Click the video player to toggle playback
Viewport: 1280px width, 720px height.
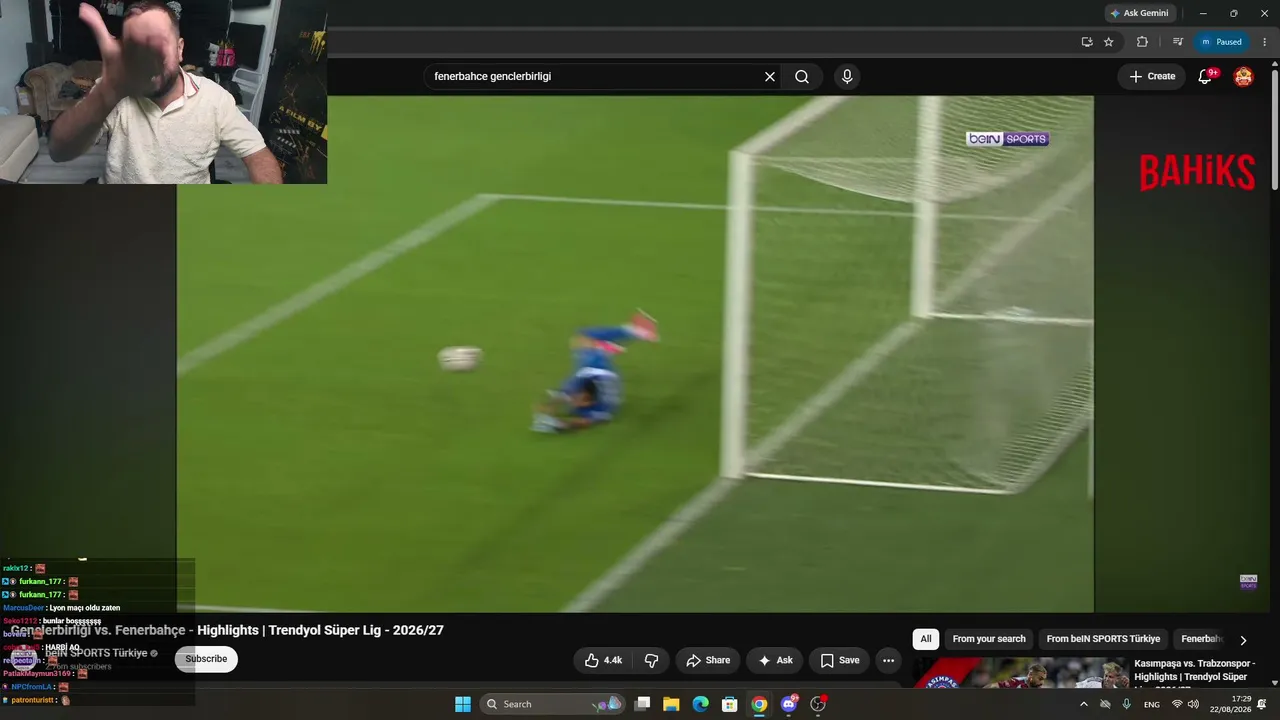[x=635, y=354]
